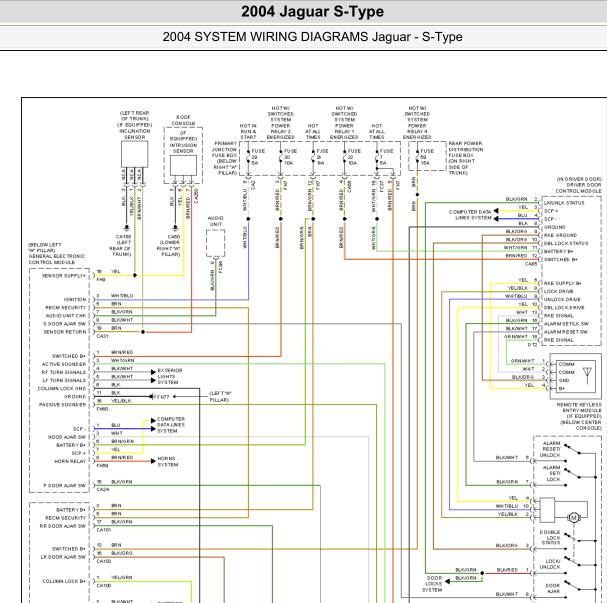Click the LR DOOR AJAR SW pin label

click(x=63, y=557)
